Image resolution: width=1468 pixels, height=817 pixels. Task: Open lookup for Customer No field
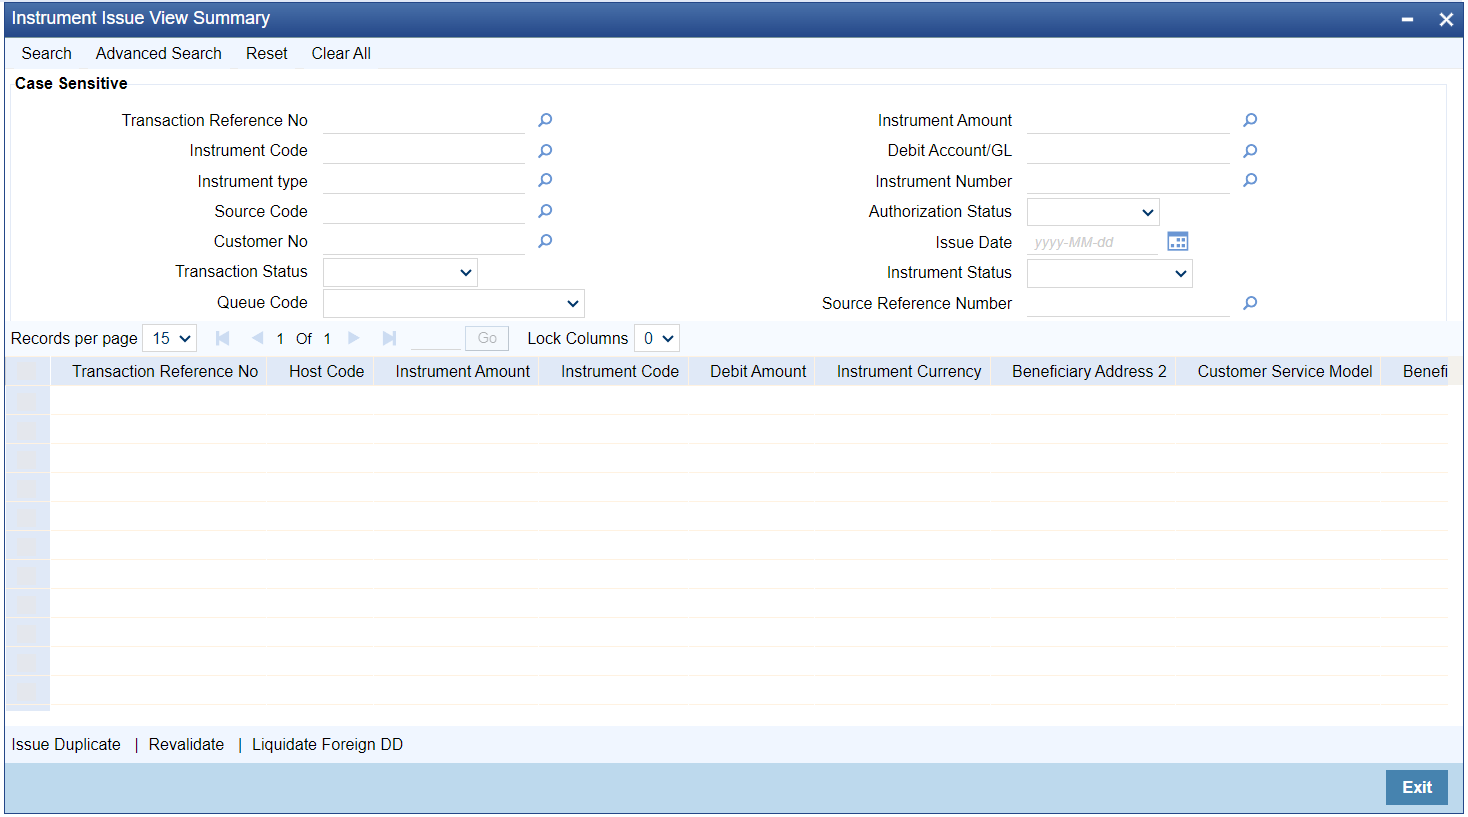click(x=545, y=241)
